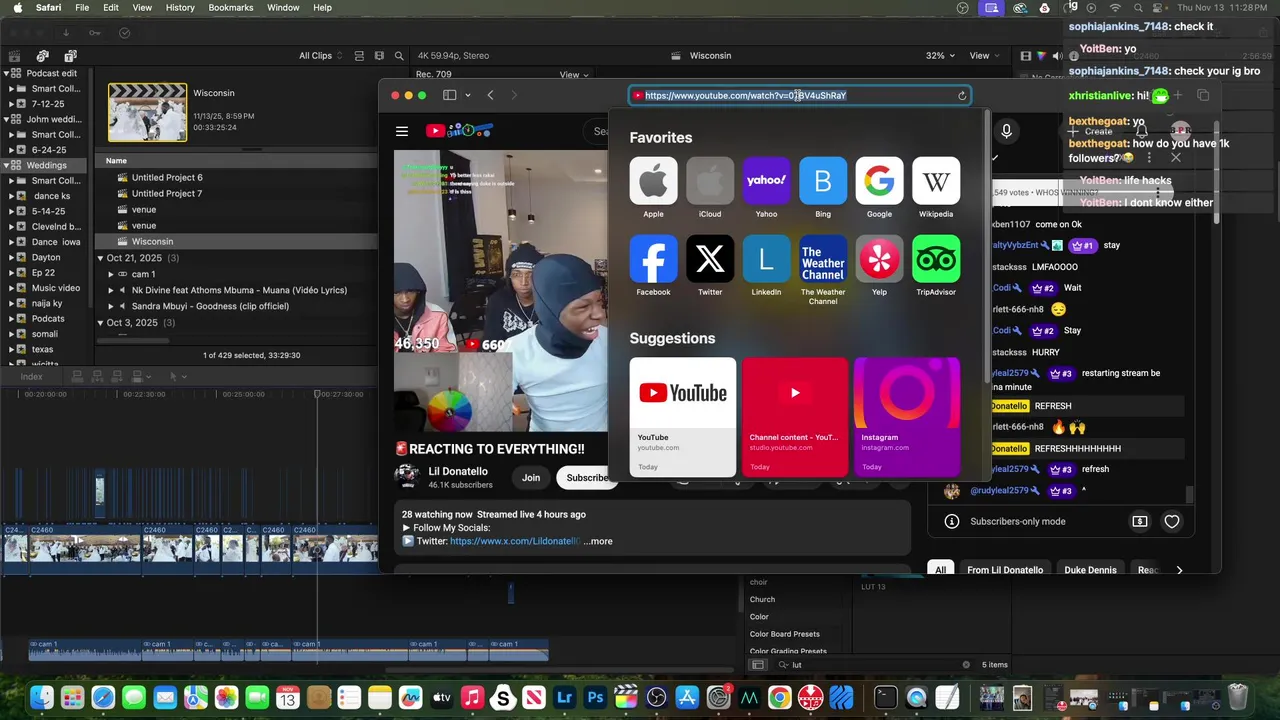Image resolution: width=1280 pixels, height=720 pixels.
Task: Open Photos and Audio sidebar in Final Cut
Action: pos(42,56)
